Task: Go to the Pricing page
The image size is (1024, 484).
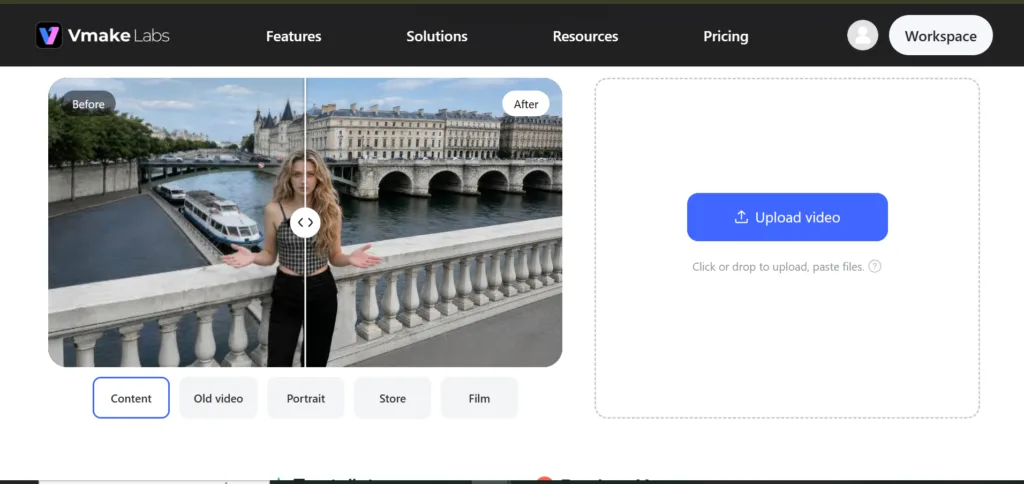Action: (x=726, y=37)
